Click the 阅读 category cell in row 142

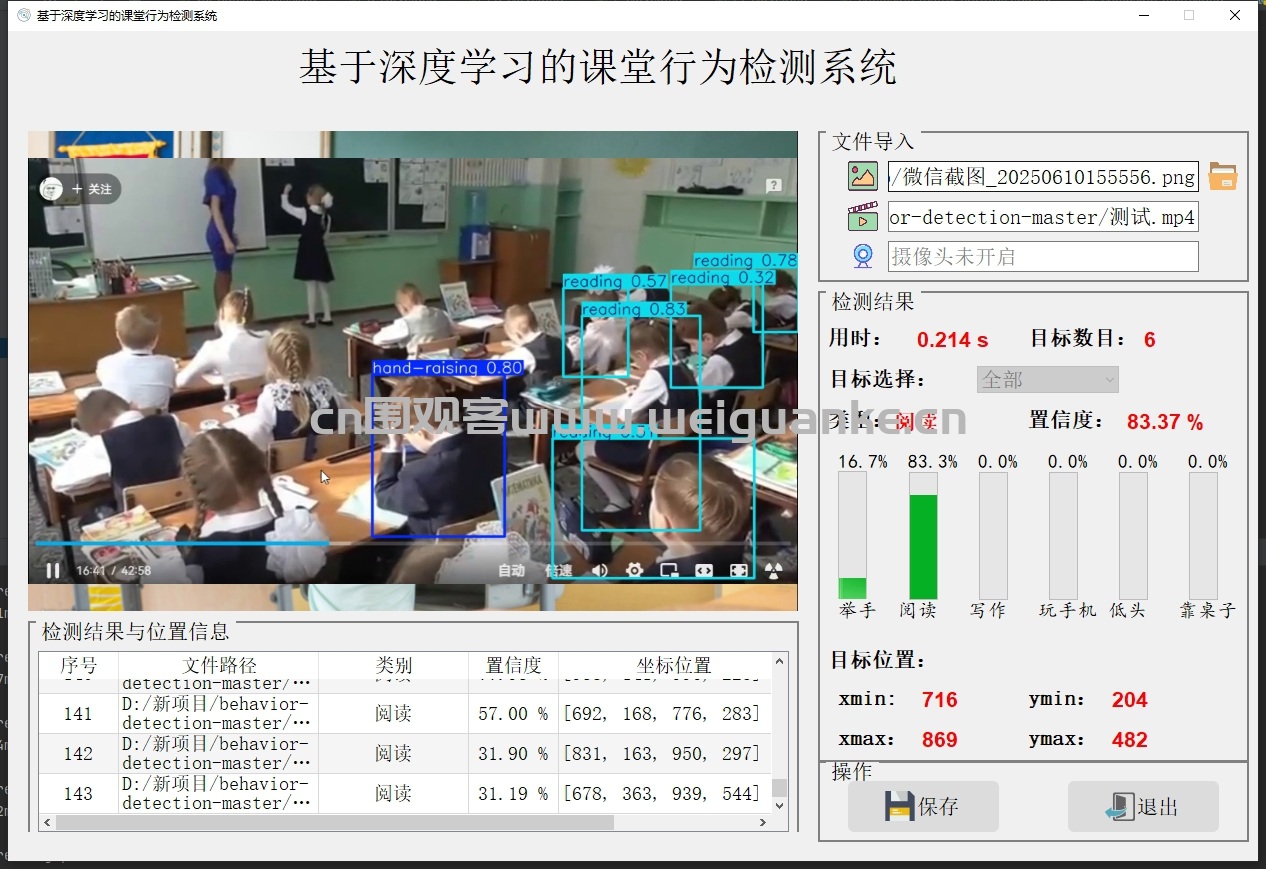pyautogui.click(x=394, y=754)
